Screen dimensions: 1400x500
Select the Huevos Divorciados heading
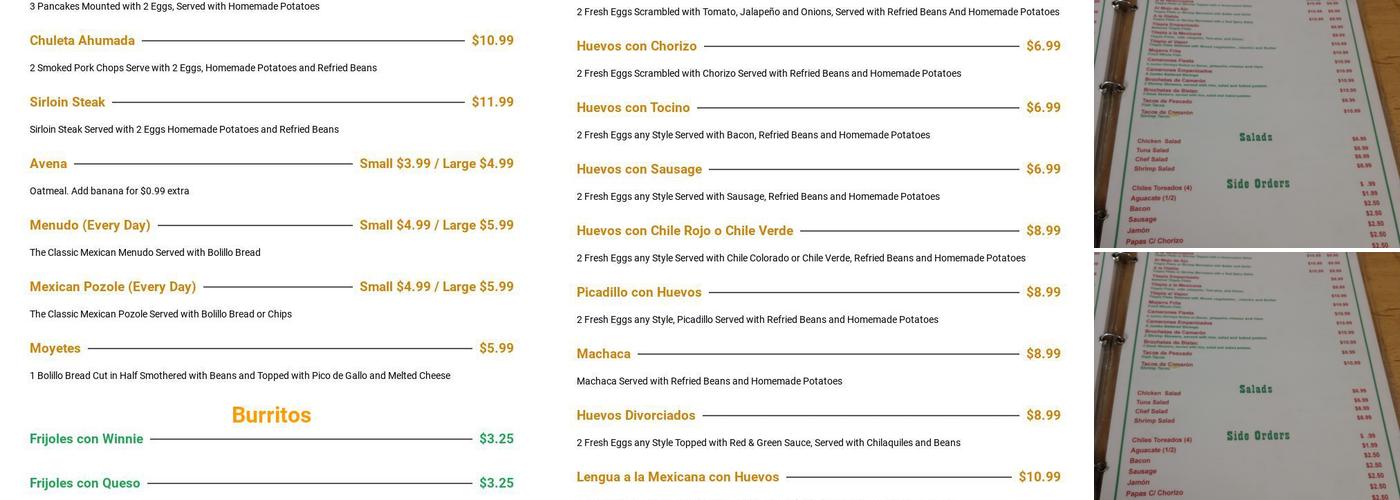coord(636,415)
